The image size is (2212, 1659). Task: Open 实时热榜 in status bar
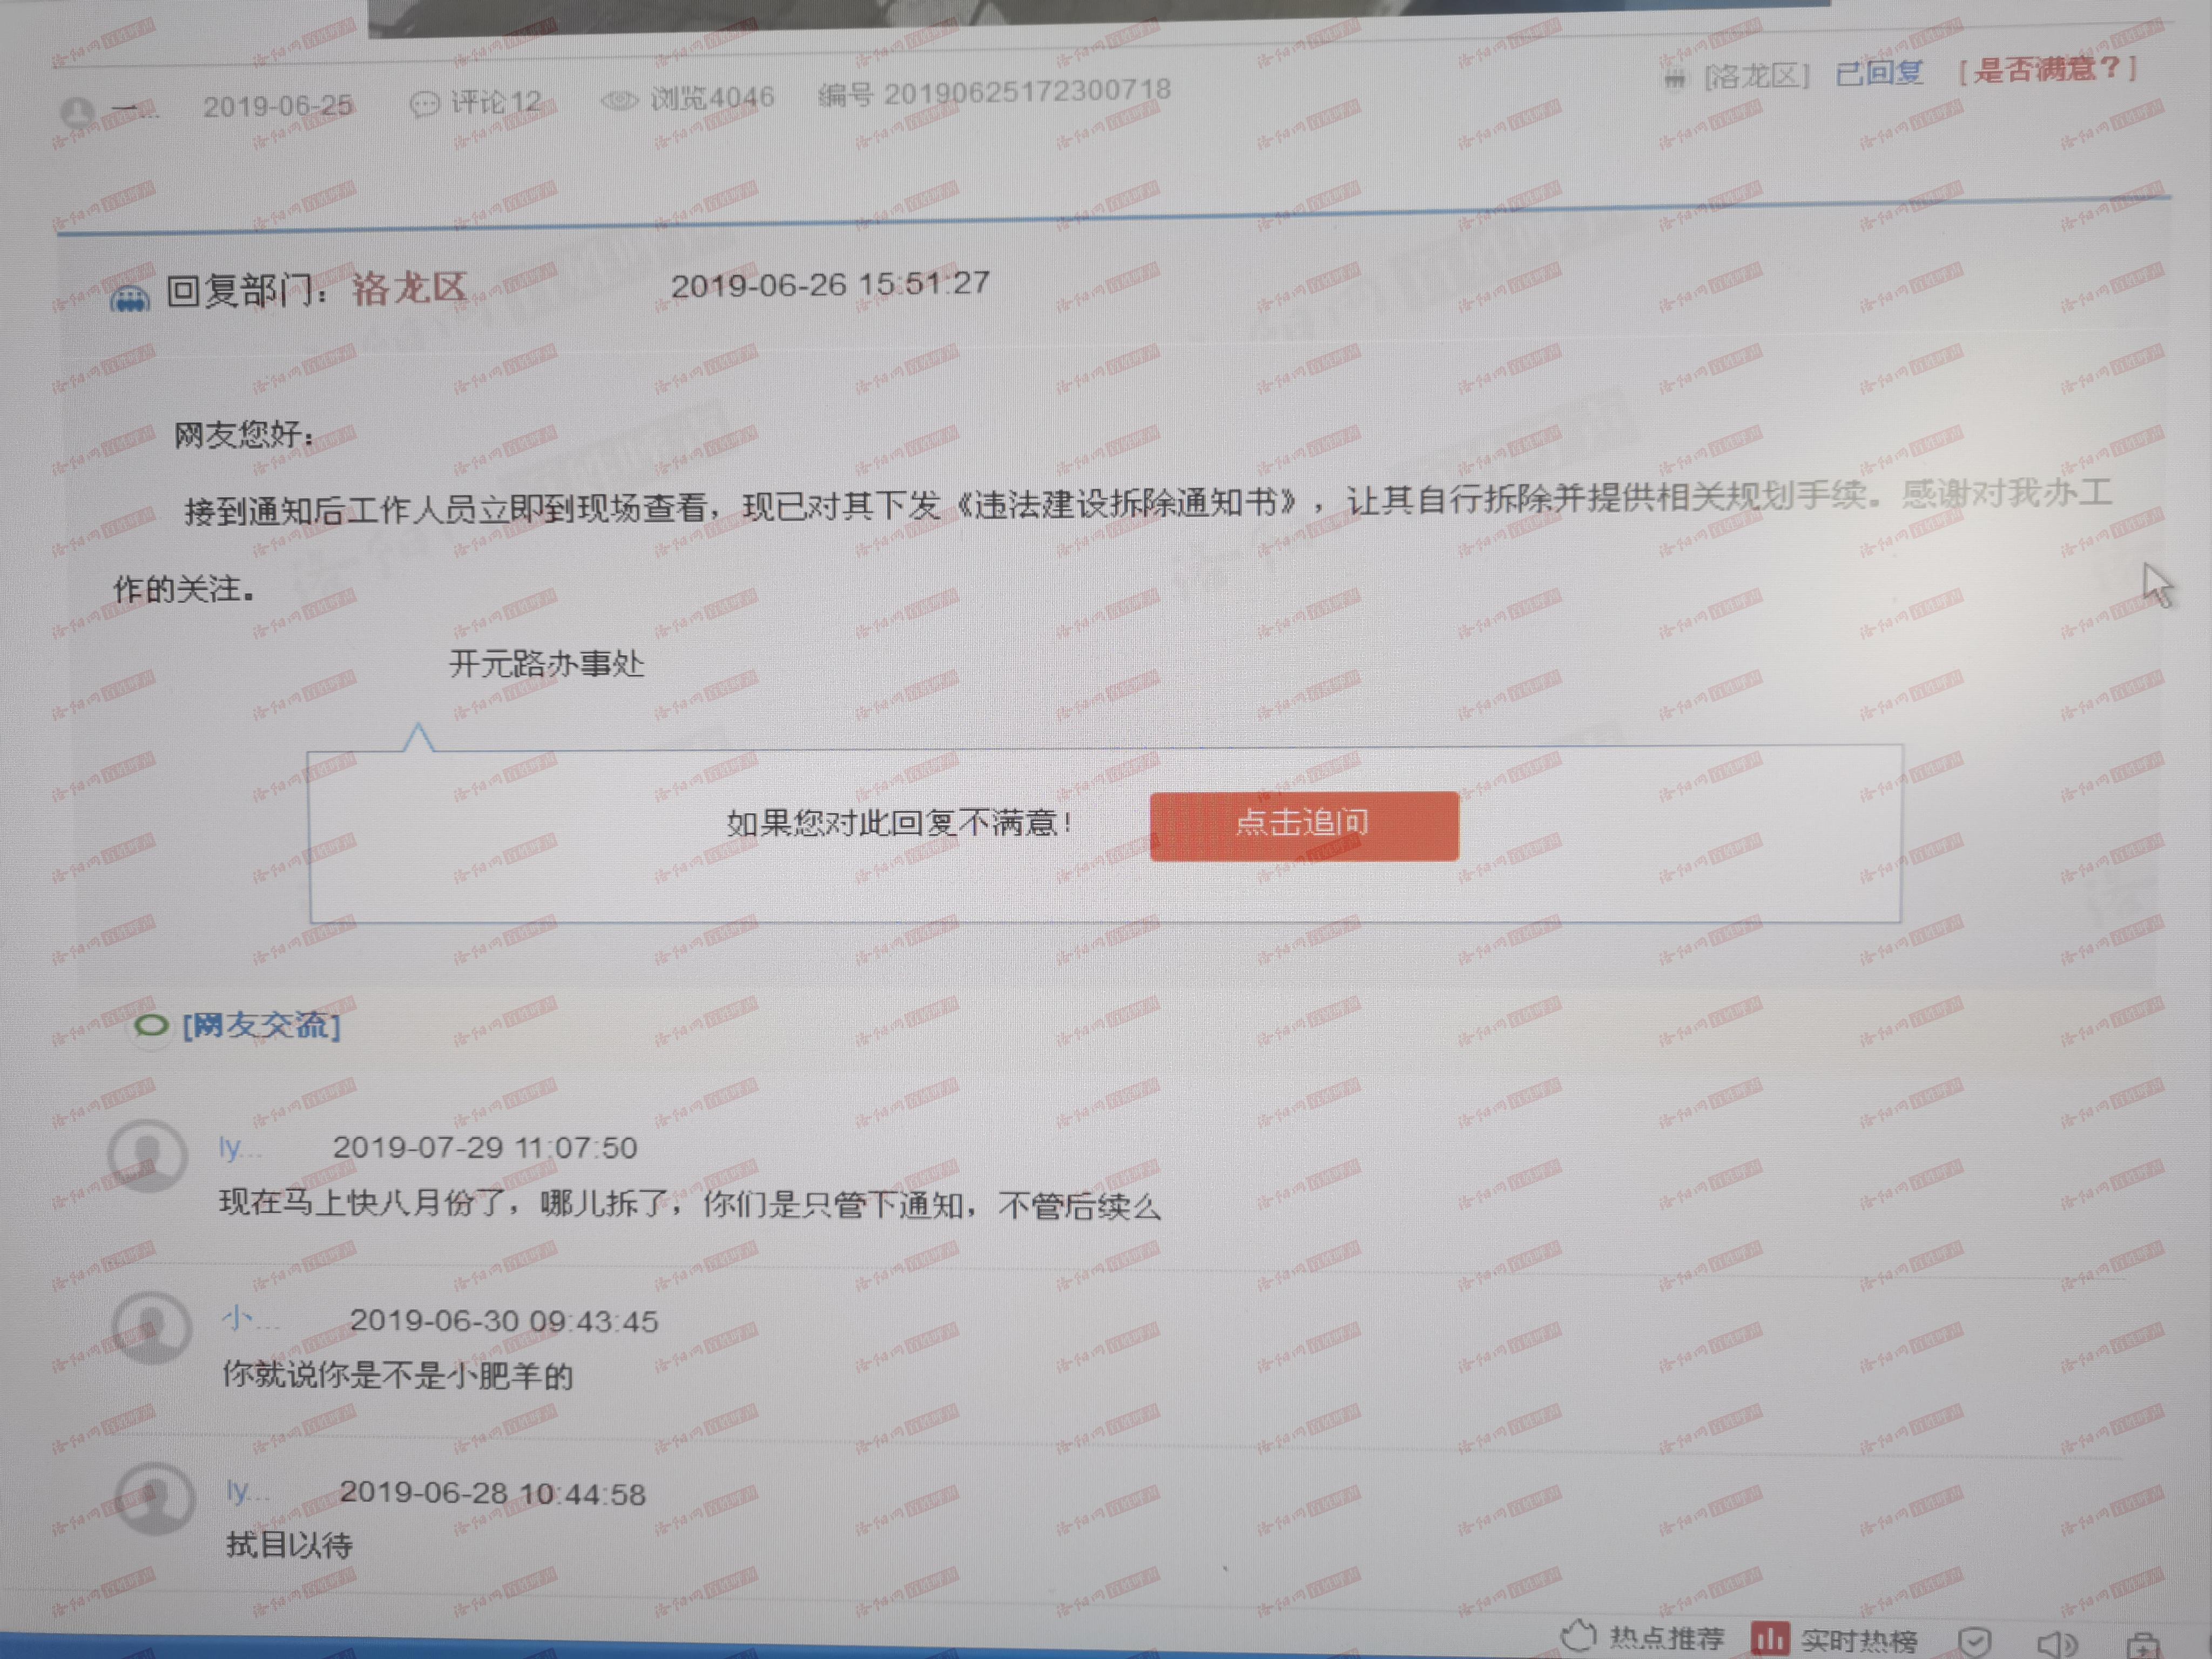pos(1859,1641)
